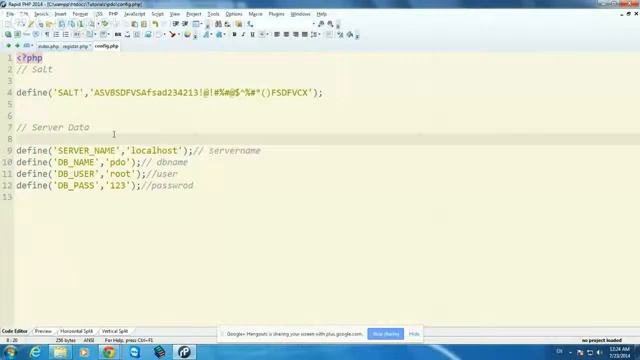
Task: Click the red check mark icon
Action: point(172,35)
